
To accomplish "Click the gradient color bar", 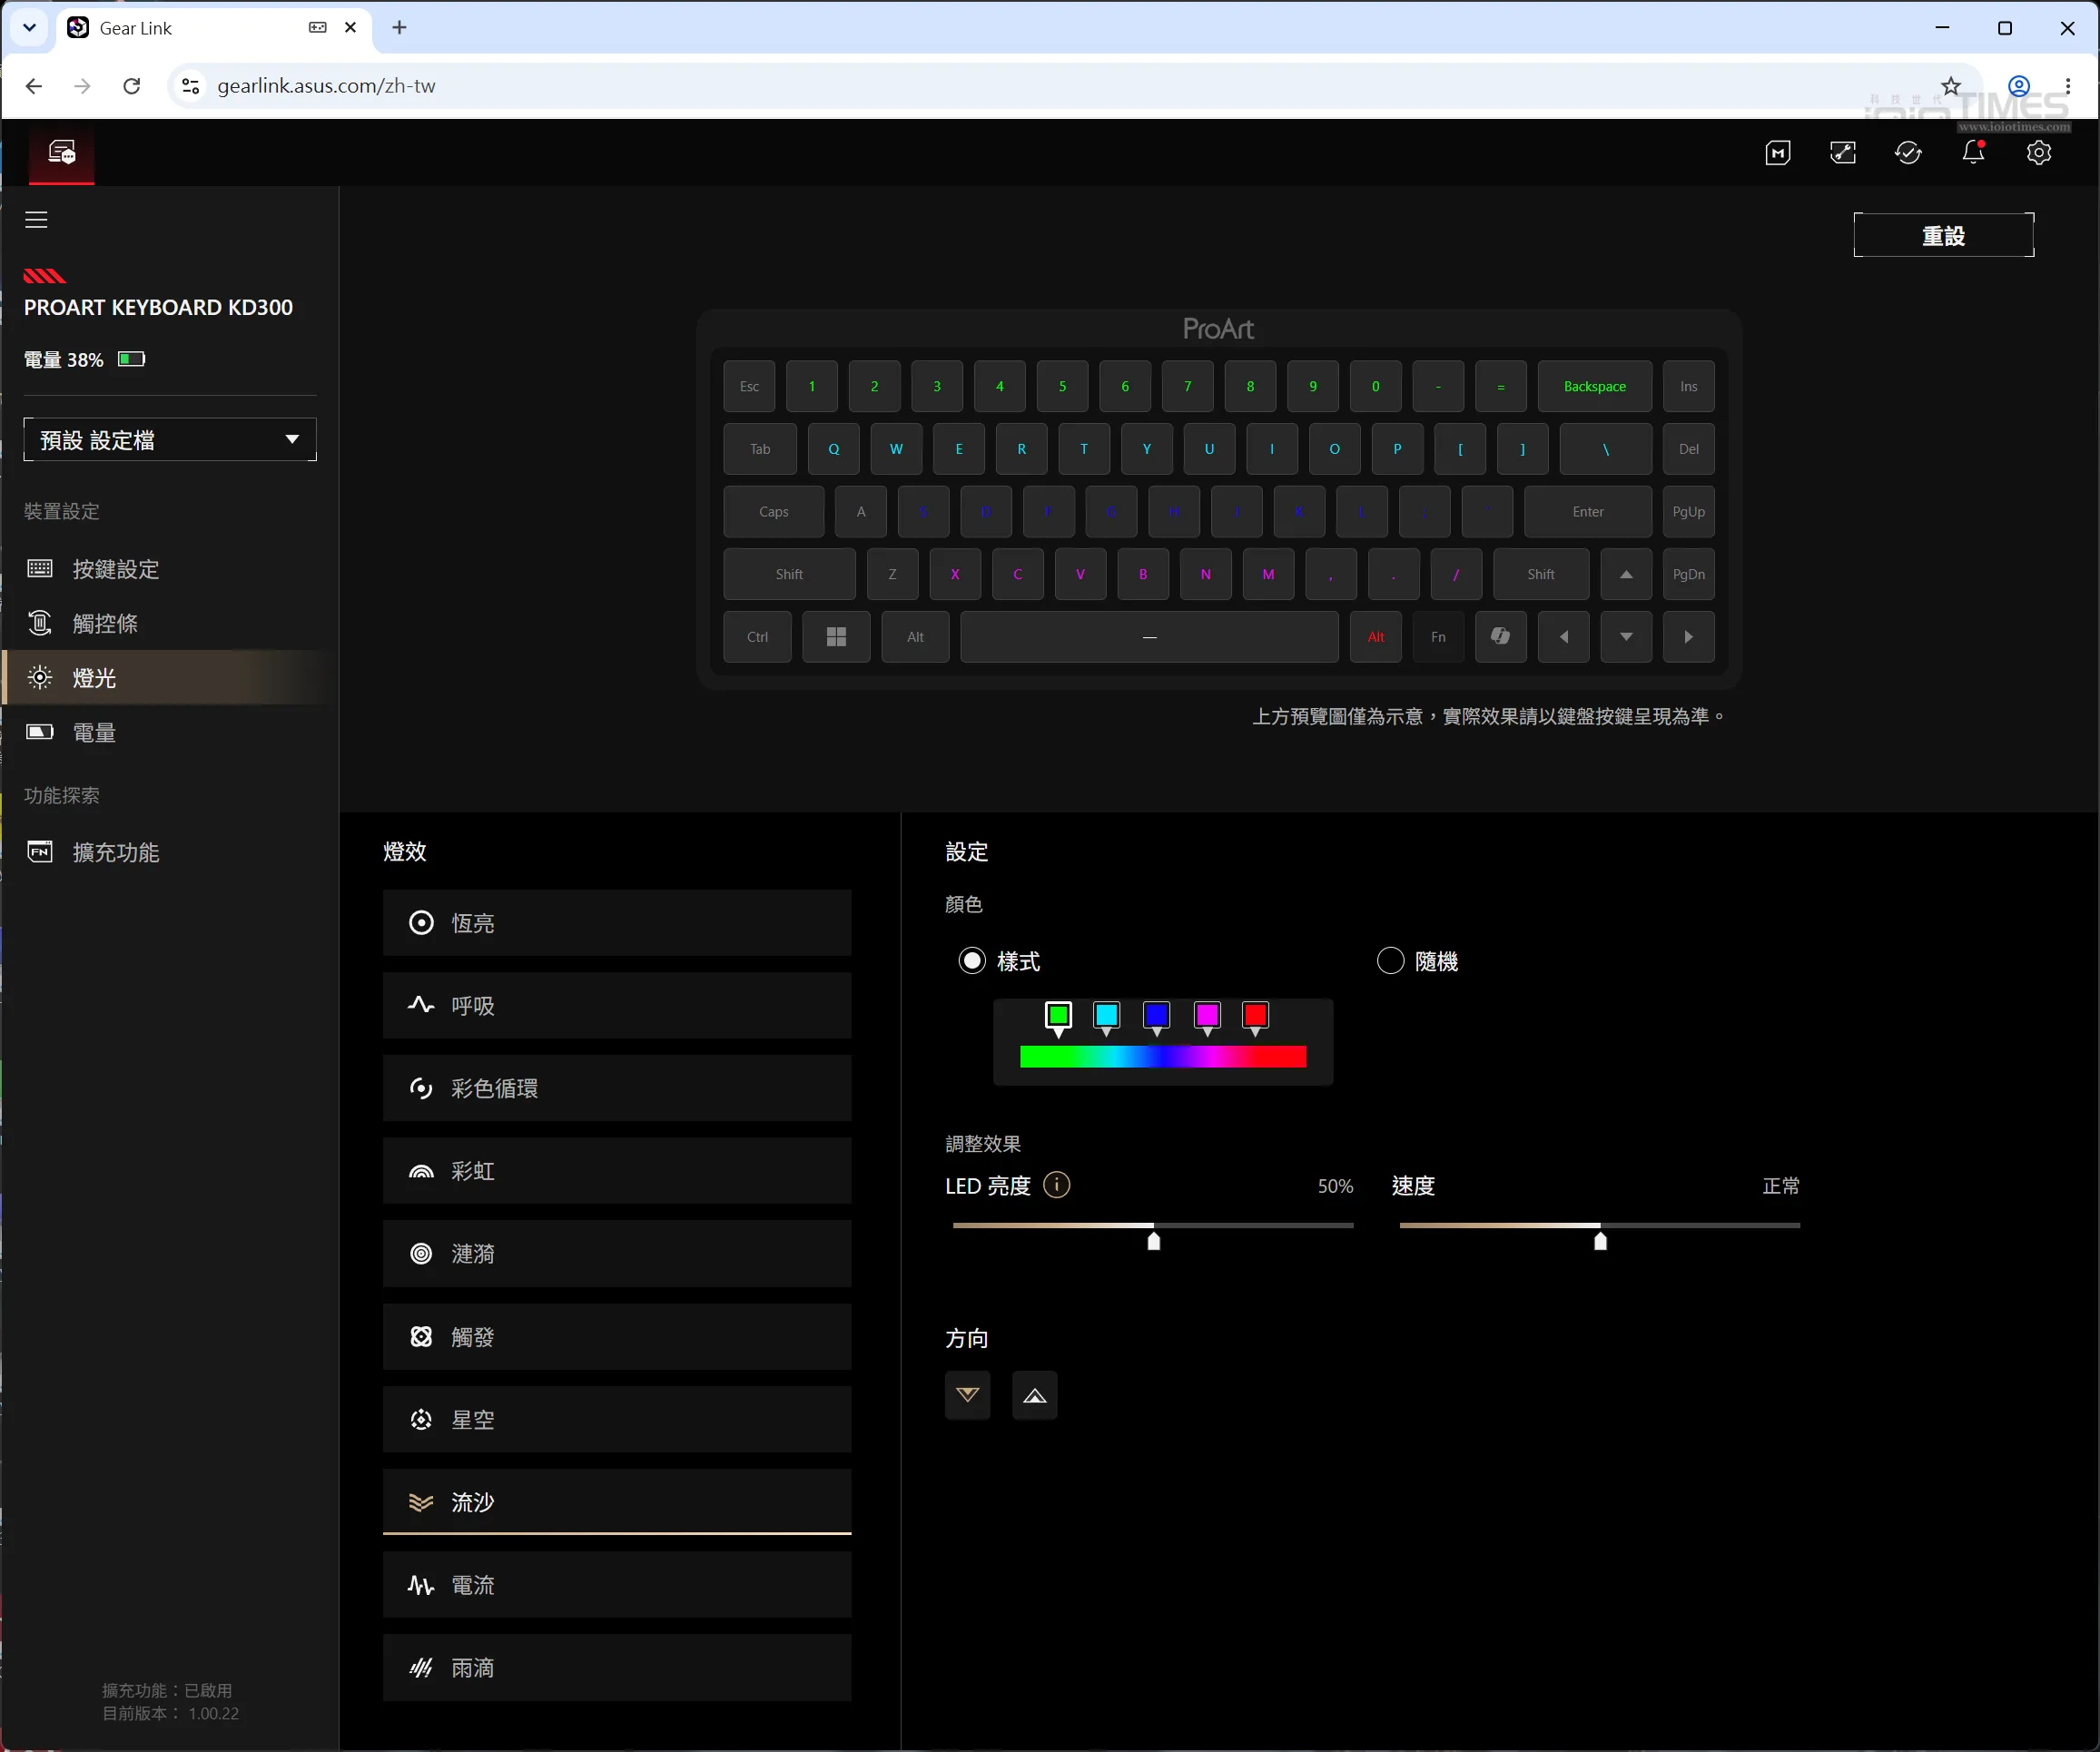I will tap(1162, 1057).
